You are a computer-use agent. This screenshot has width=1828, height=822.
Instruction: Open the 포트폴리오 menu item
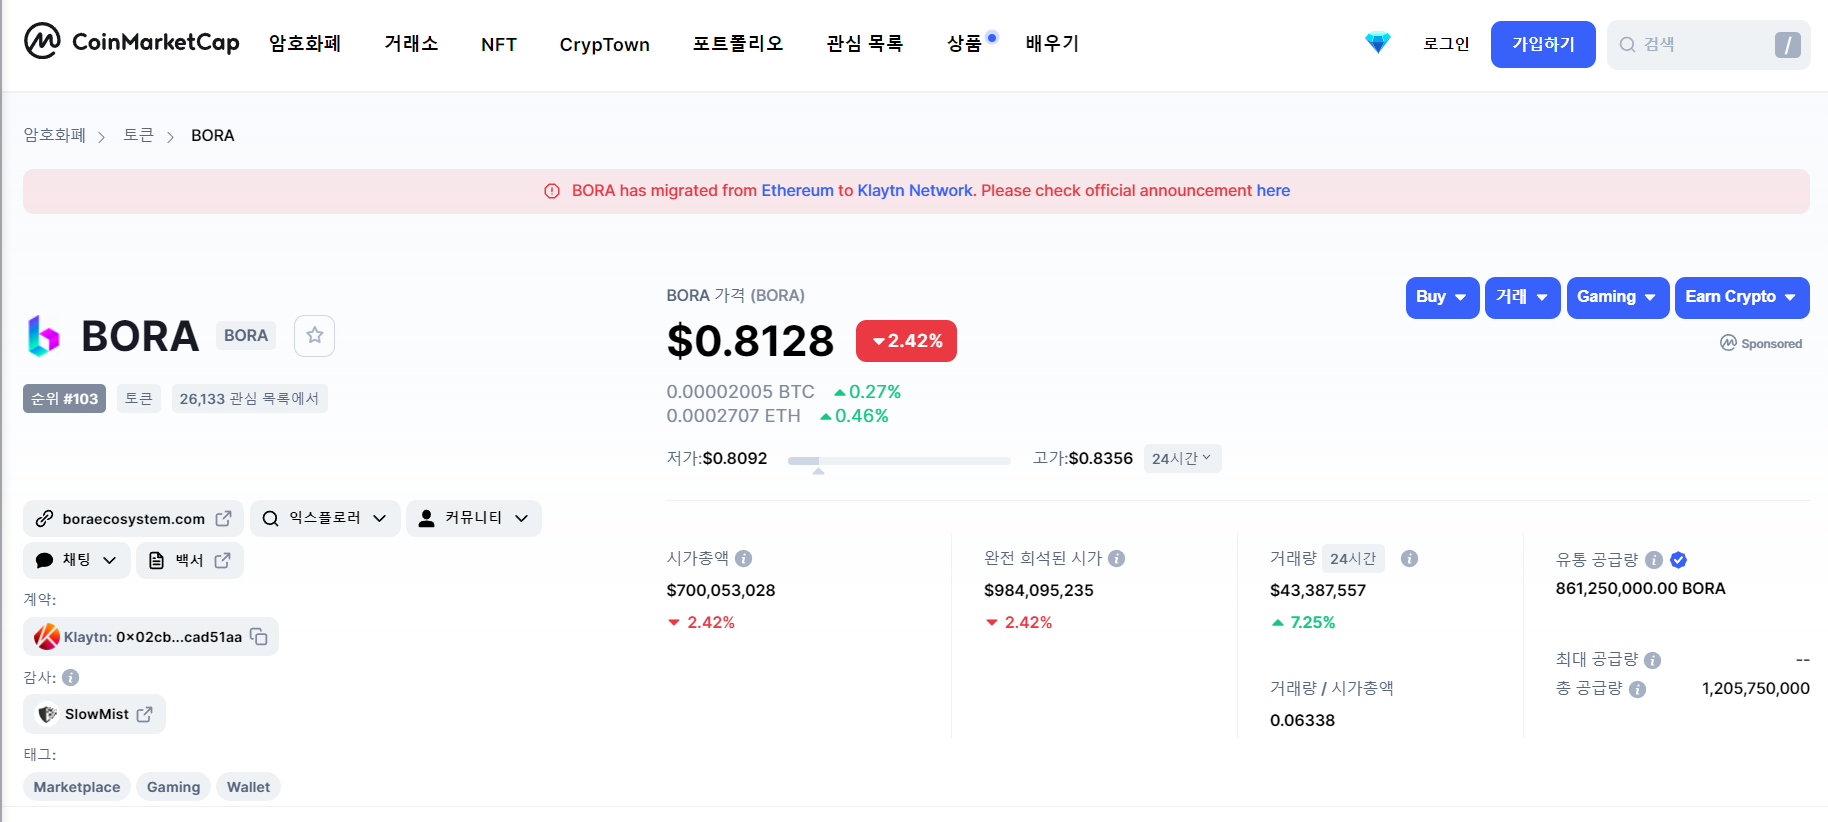tap(738, 44)
